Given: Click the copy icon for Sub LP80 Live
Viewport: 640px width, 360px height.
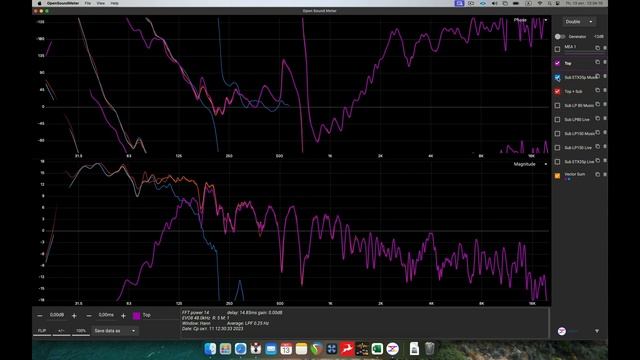Looking at the screenshot, I should point(598,118).
